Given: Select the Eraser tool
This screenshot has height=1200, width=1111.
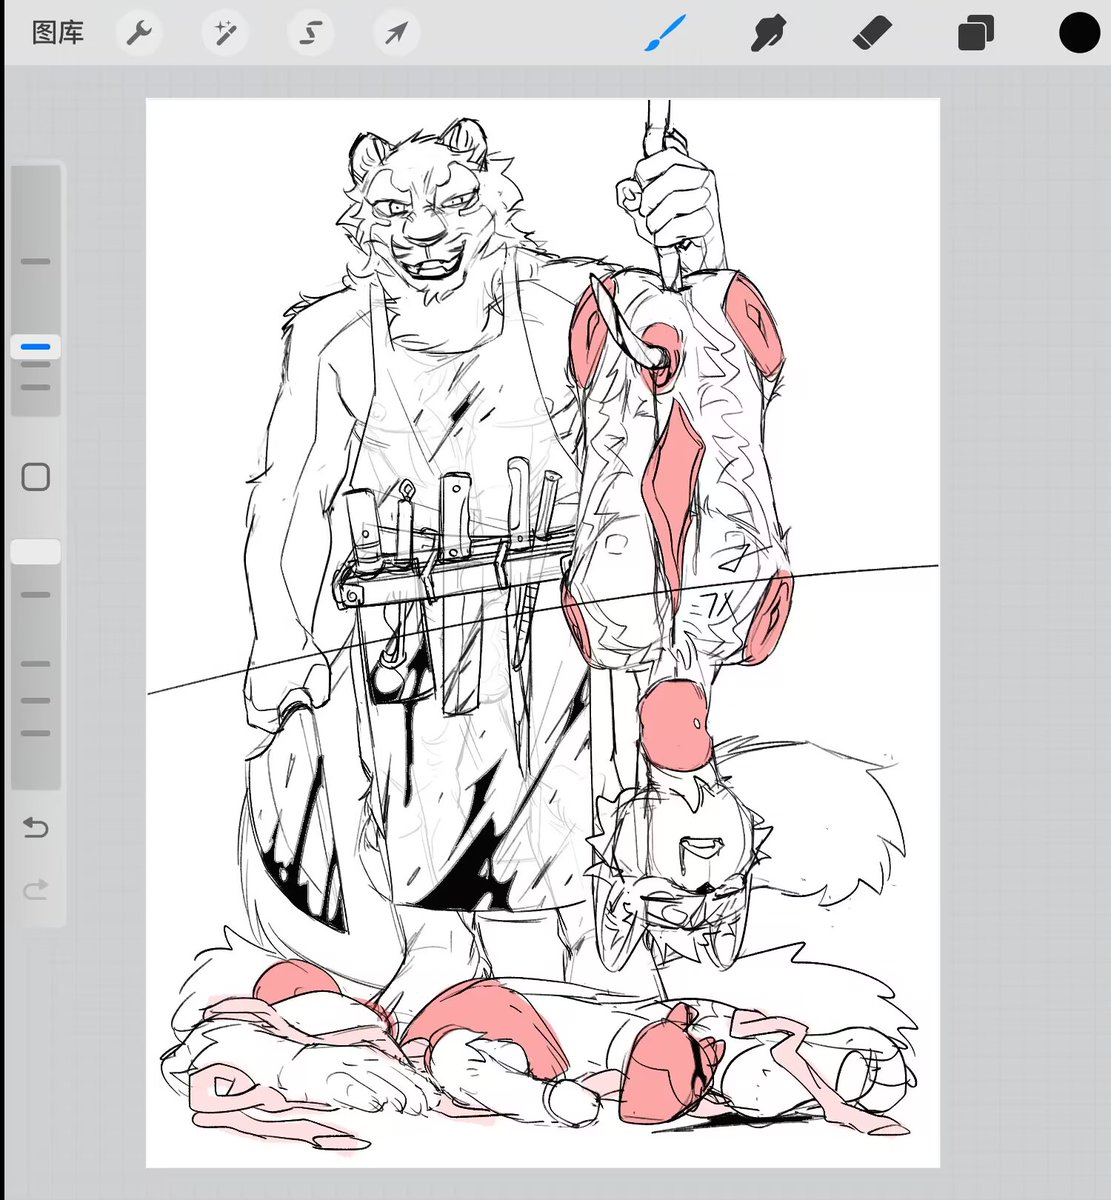Looking at the screenshot, I should [872, 33].
